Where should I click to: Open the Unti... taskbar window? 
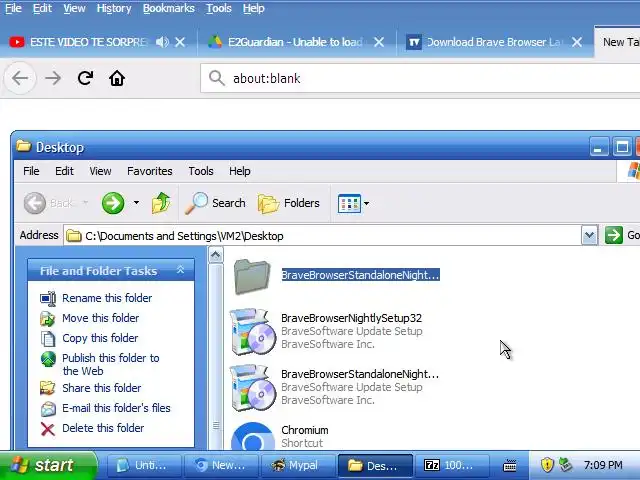[144, 465]
